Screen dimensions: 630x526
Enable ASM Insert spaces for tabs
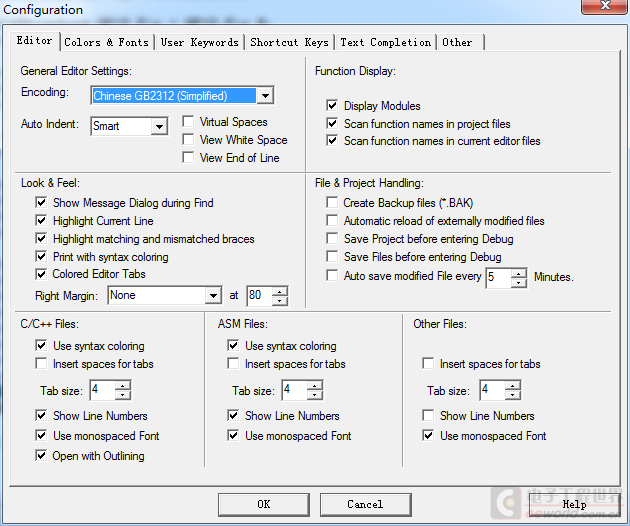point(233,364)
